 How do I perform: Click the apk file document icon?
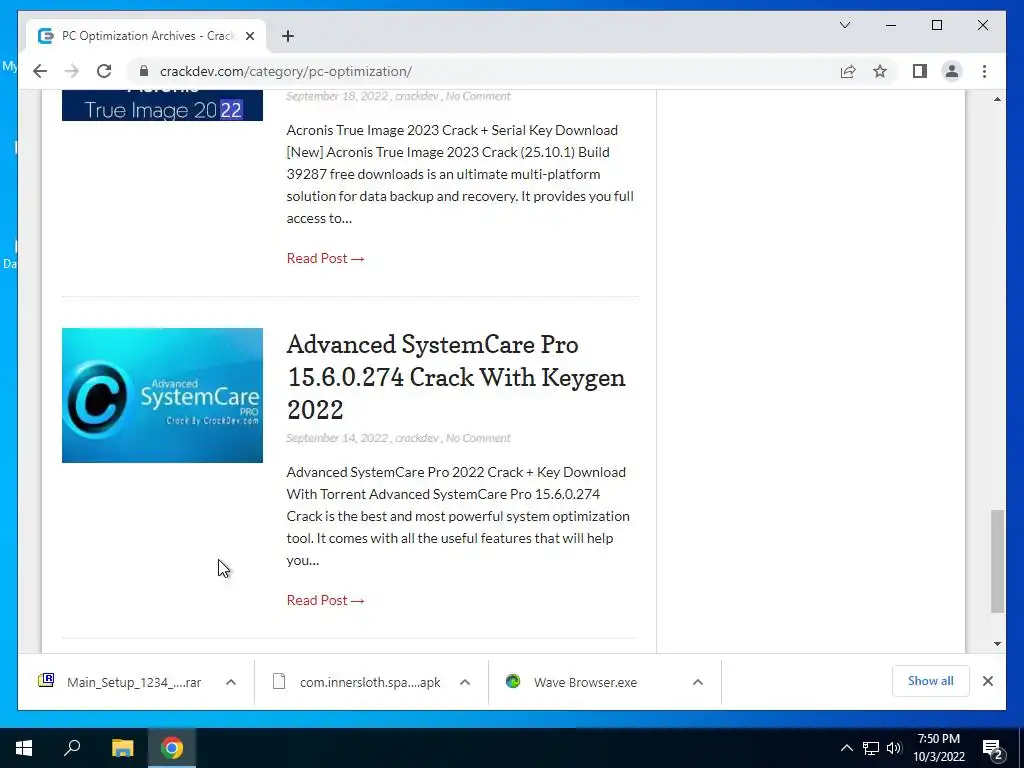(279, 681)
